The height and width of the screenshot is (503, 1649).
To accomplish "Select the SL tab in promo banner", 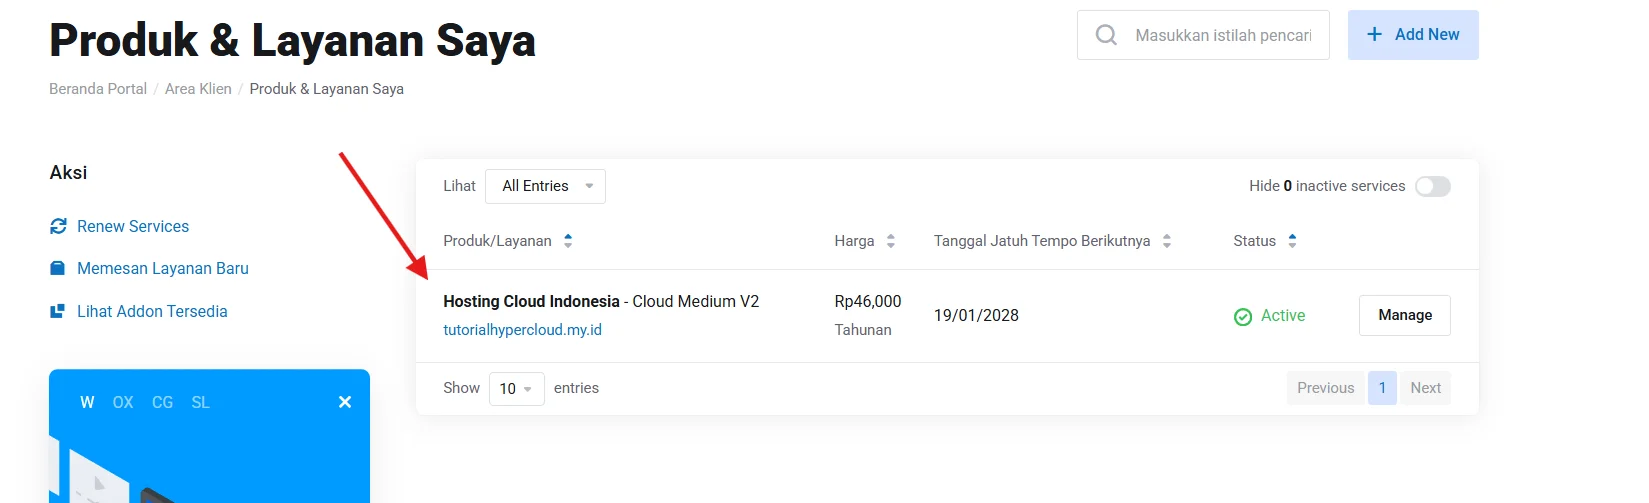I will point(200,402).
